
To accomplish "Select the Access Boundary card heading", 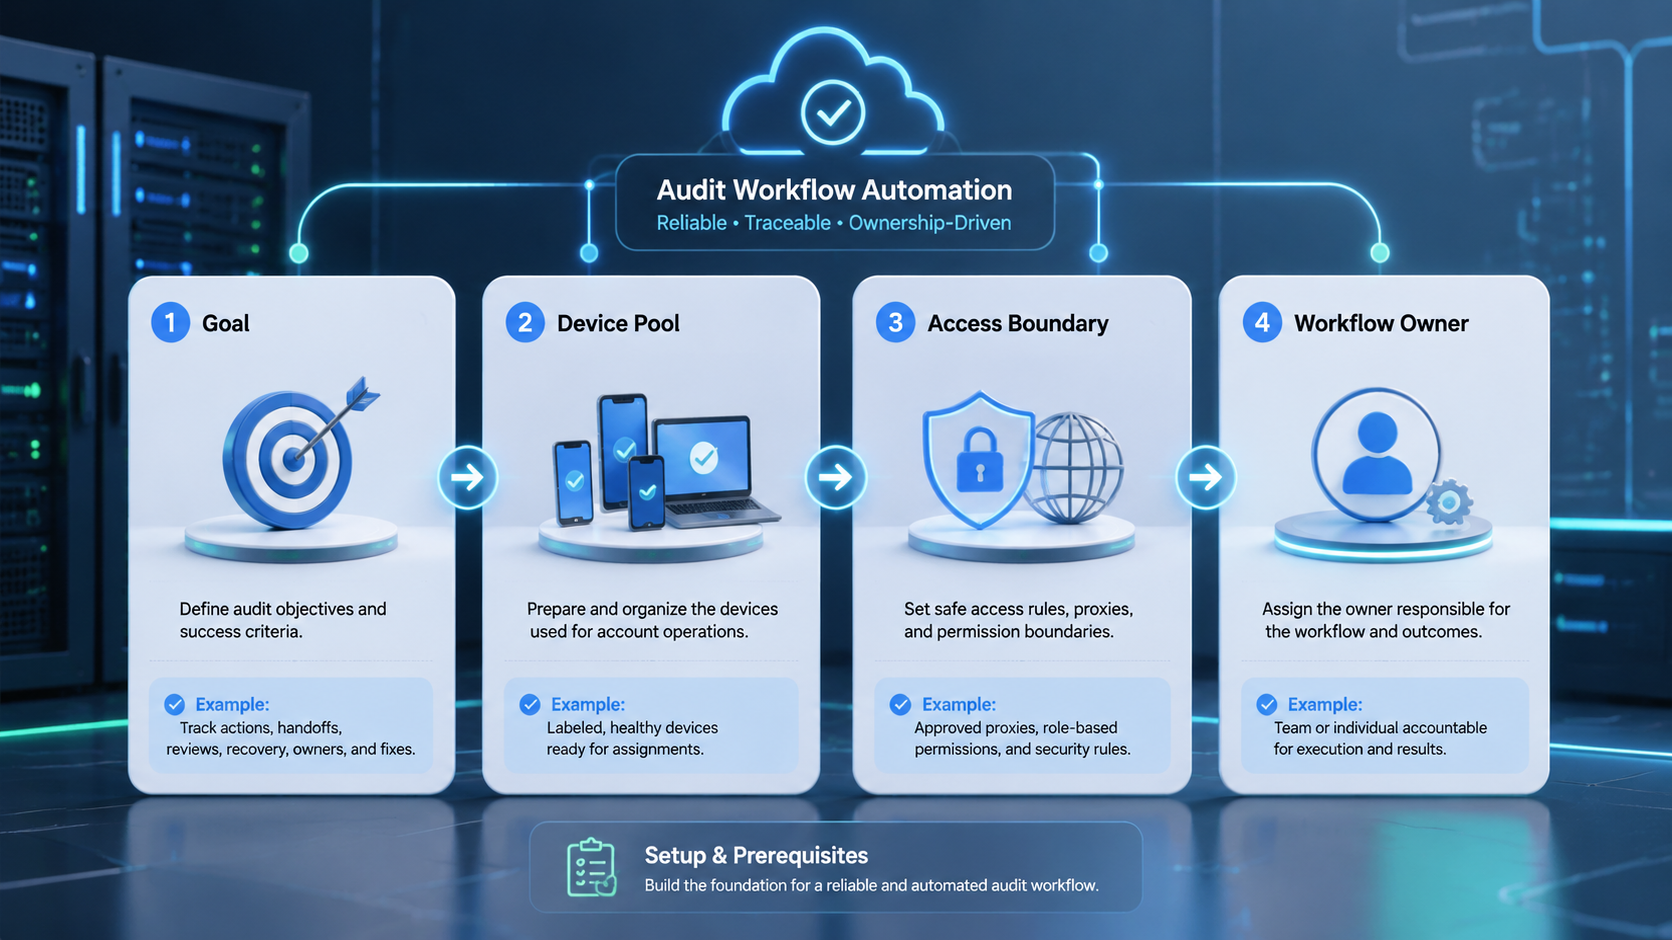I will coord(1018,323).
